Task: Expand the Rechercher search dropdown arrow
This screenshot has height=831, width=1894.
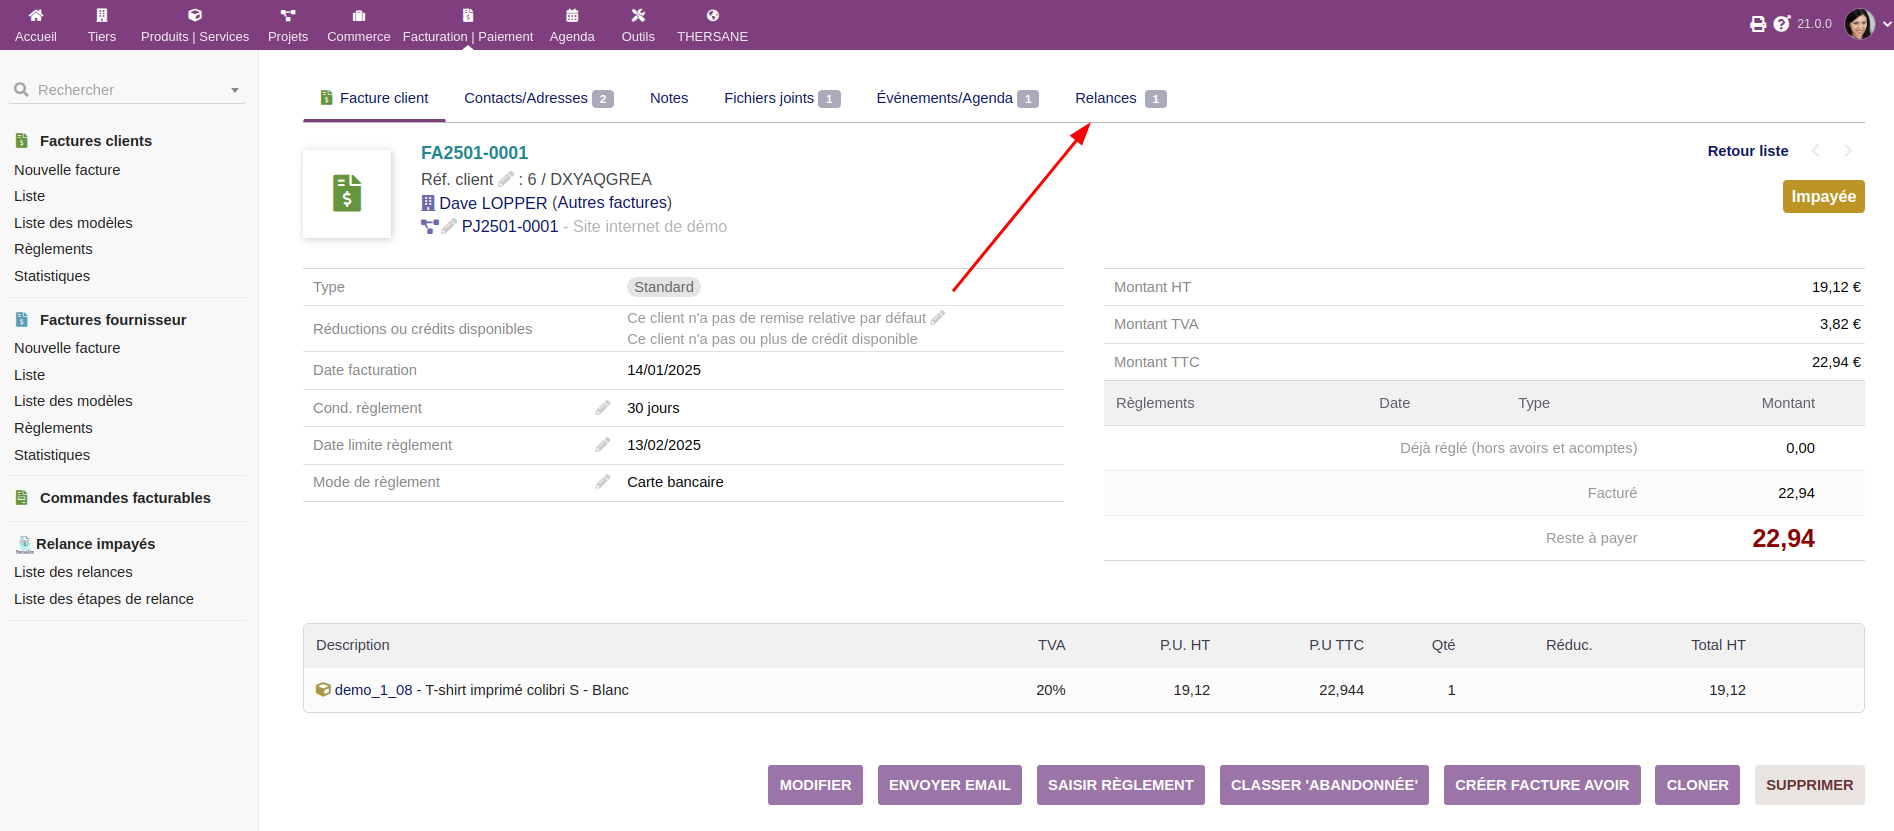Action: click(235, 90)
